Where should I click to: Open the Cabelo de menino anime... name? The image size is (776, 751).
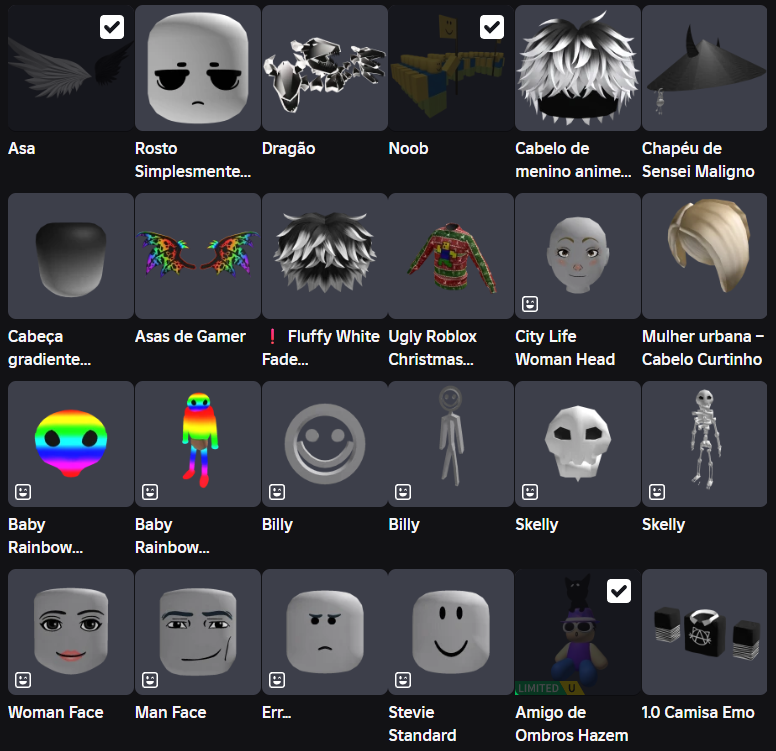[x=573, y=160]
